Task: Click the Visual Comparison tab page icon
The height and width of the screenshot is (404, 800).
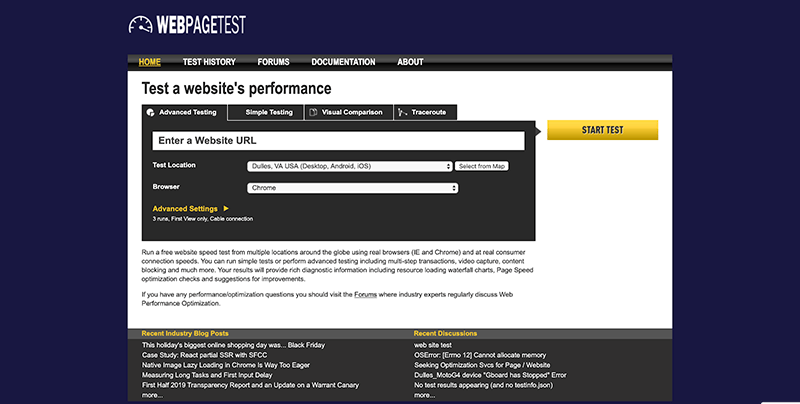Action: (x=313, y=112)
